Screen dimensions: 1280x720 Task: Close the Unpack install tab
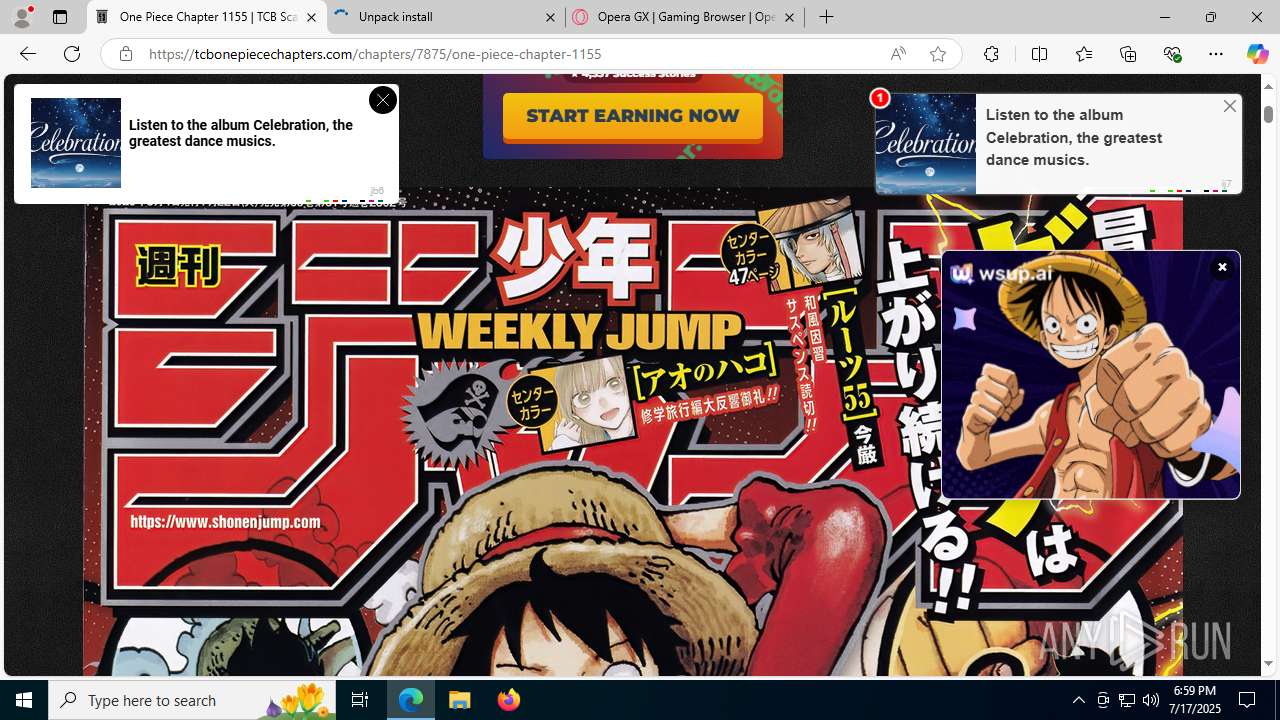550,17
